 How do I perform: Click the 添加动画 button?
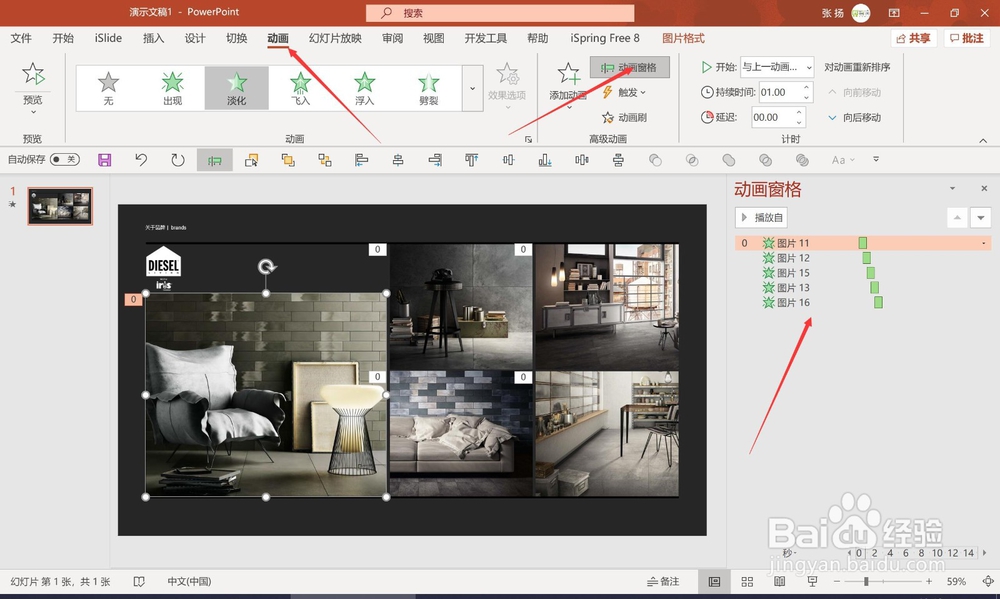[568, 83]
